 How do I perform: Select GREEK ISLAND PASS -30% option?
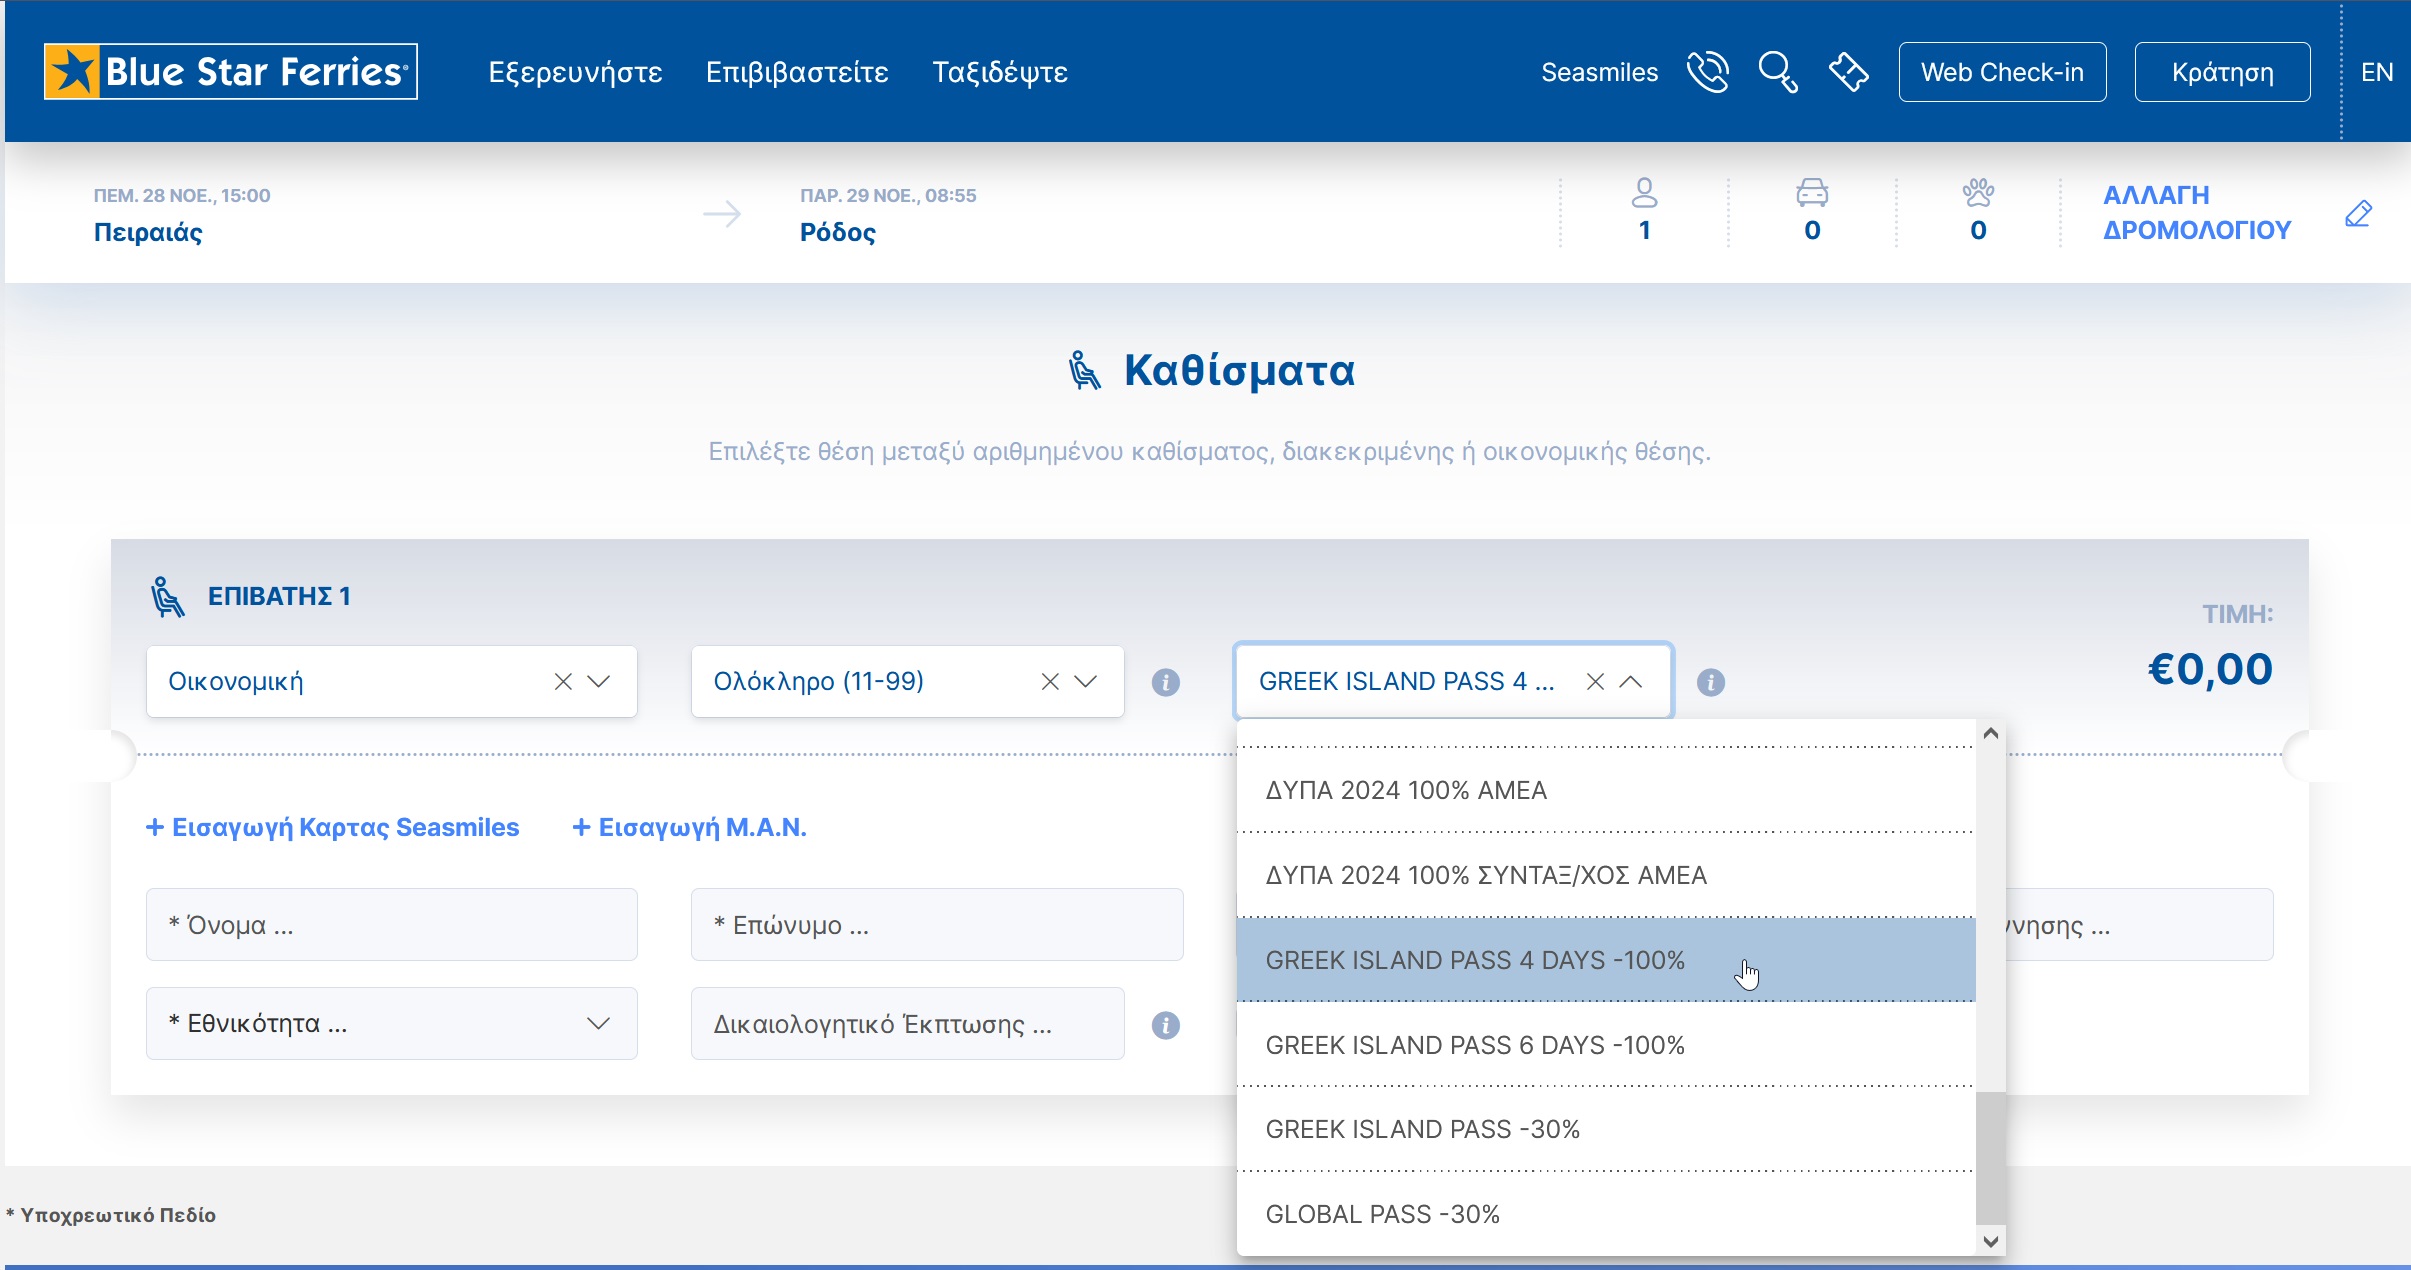tap(1606, 1129)
